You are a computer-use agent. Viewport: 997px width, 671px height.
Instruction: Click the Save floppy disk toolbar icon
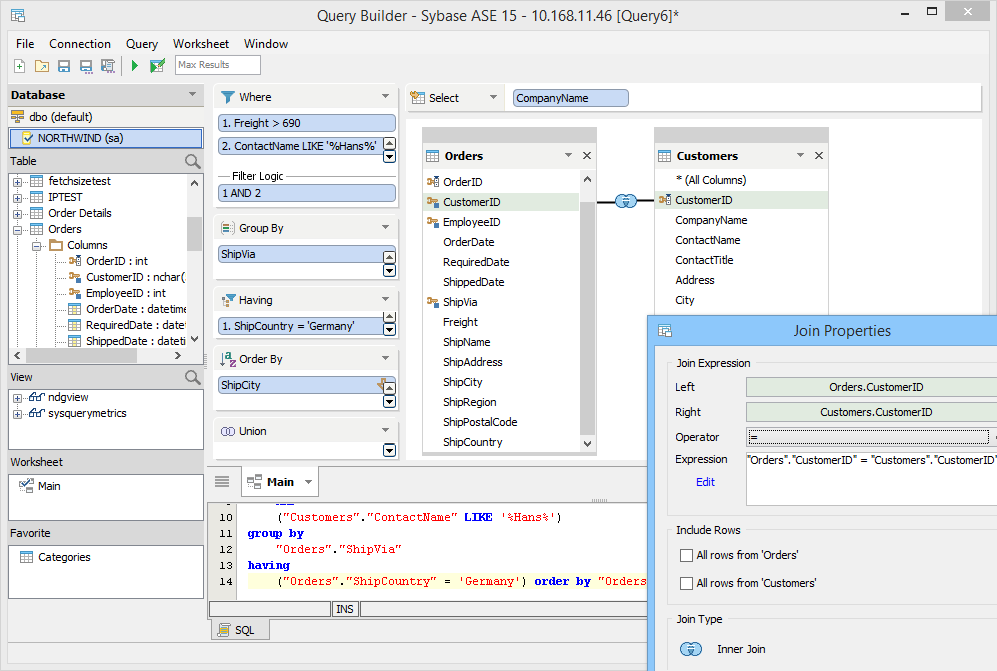(x=64, y=66)
